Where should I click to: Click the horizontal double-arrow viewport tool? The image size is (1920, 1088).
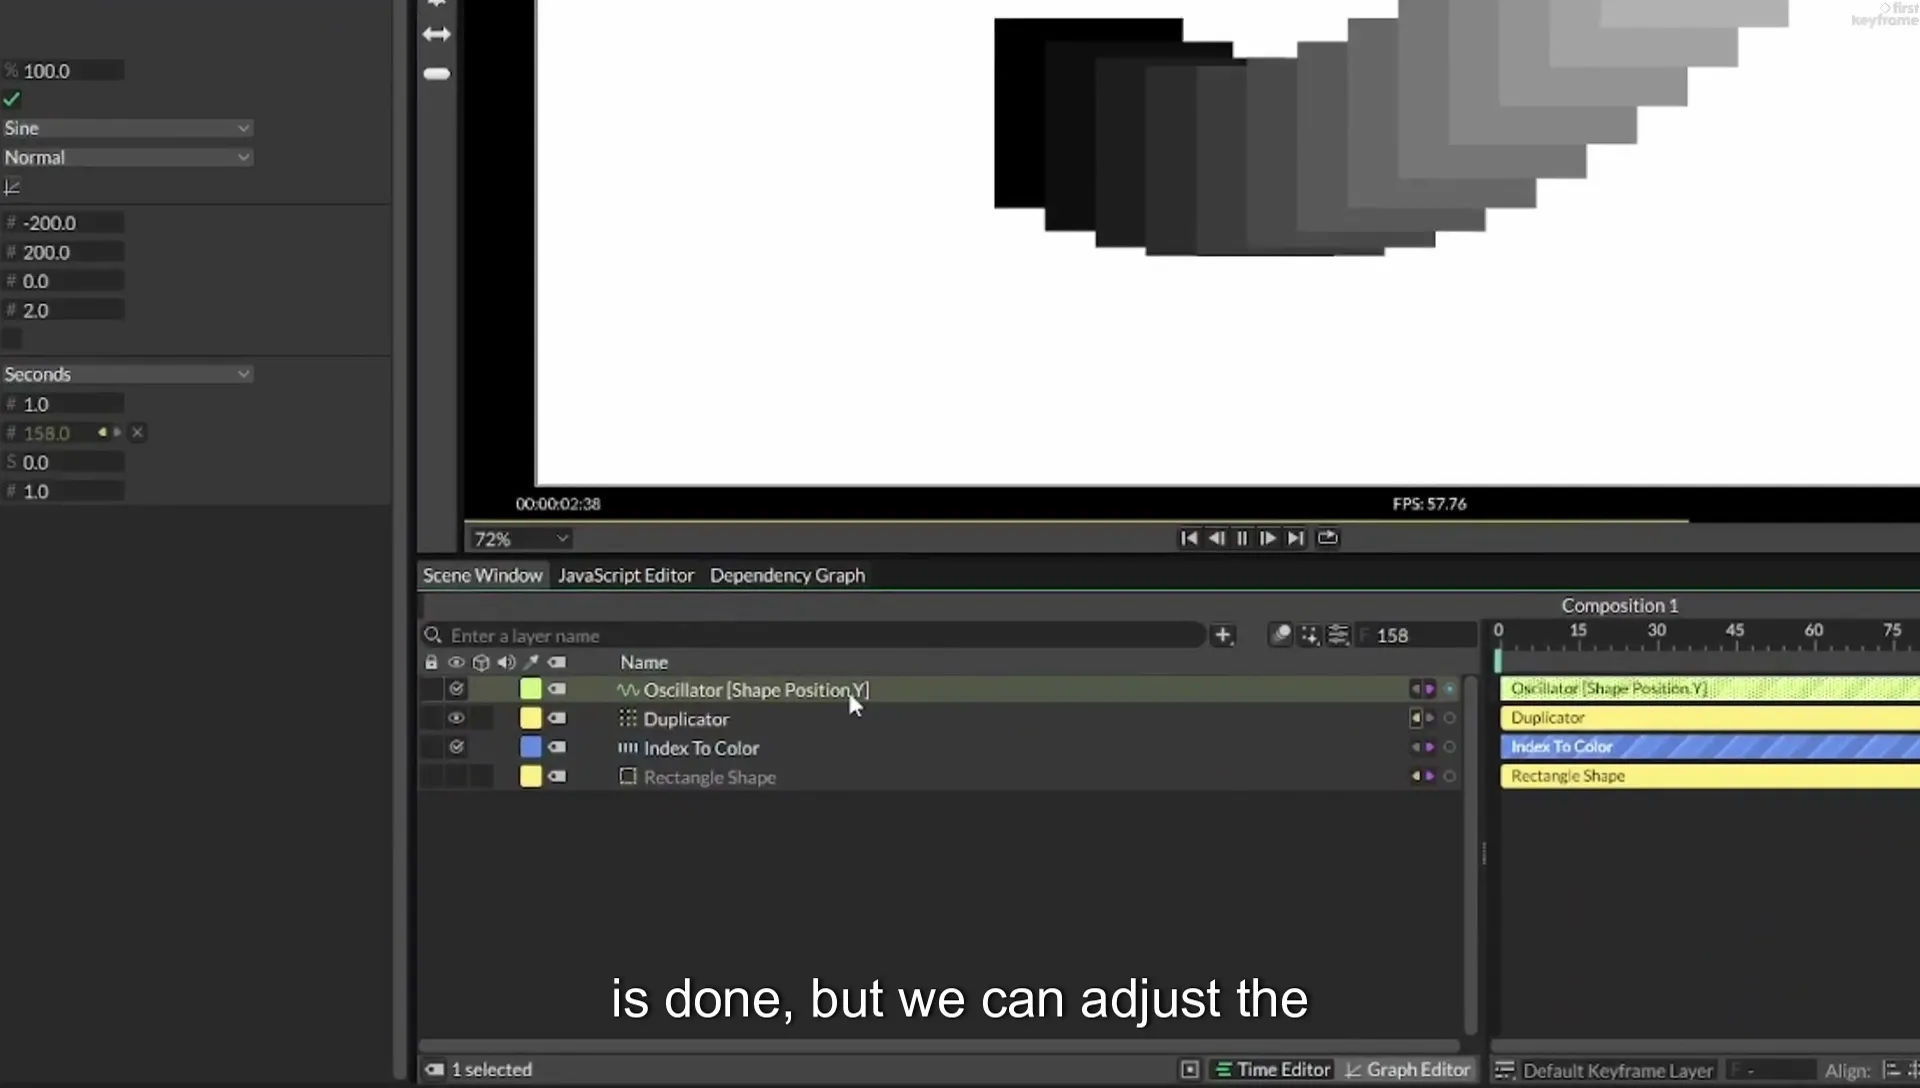[x=436, y=34]
